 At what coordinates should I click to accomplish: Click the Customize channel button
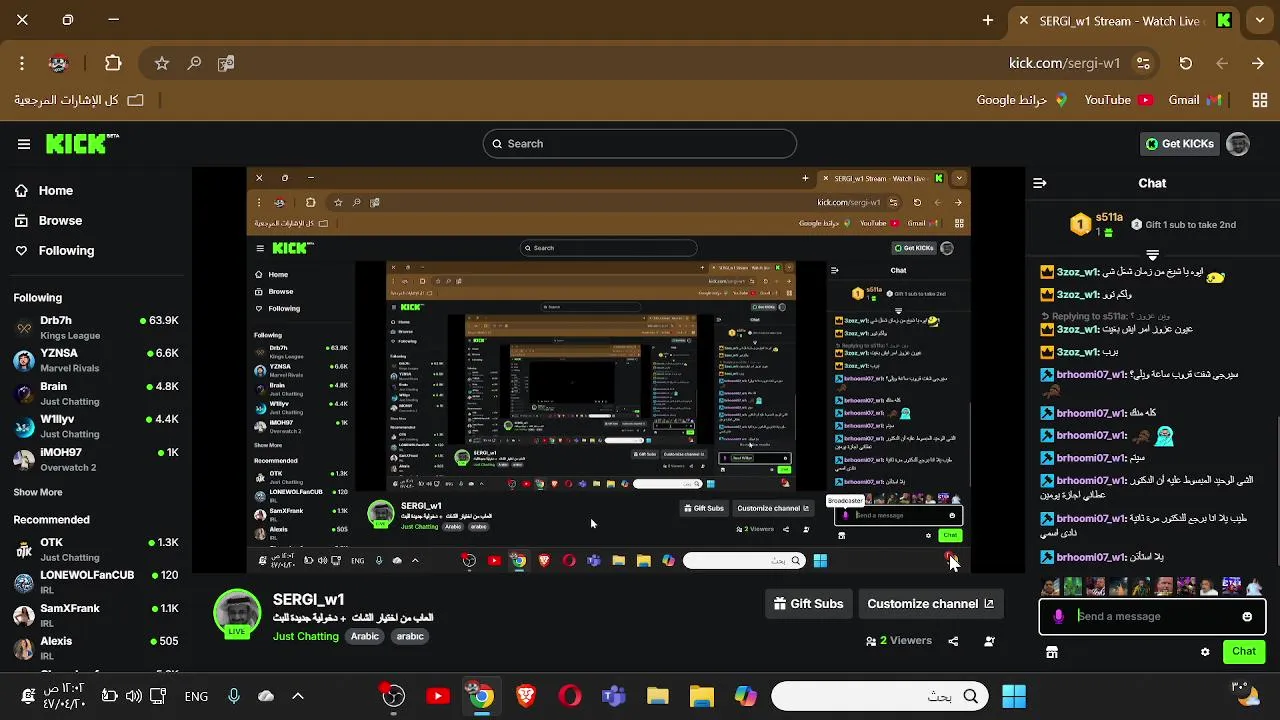tap(930, 604)
